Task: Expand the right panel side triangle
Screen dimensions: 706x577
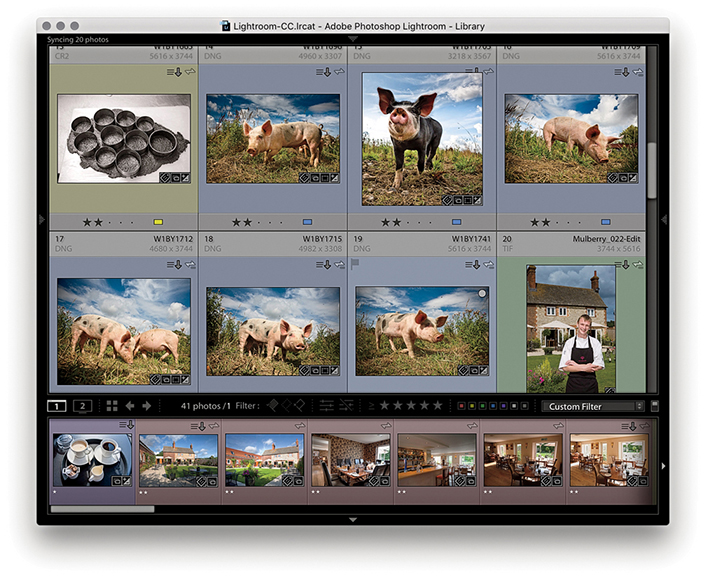Action: [x=664, y=220]
